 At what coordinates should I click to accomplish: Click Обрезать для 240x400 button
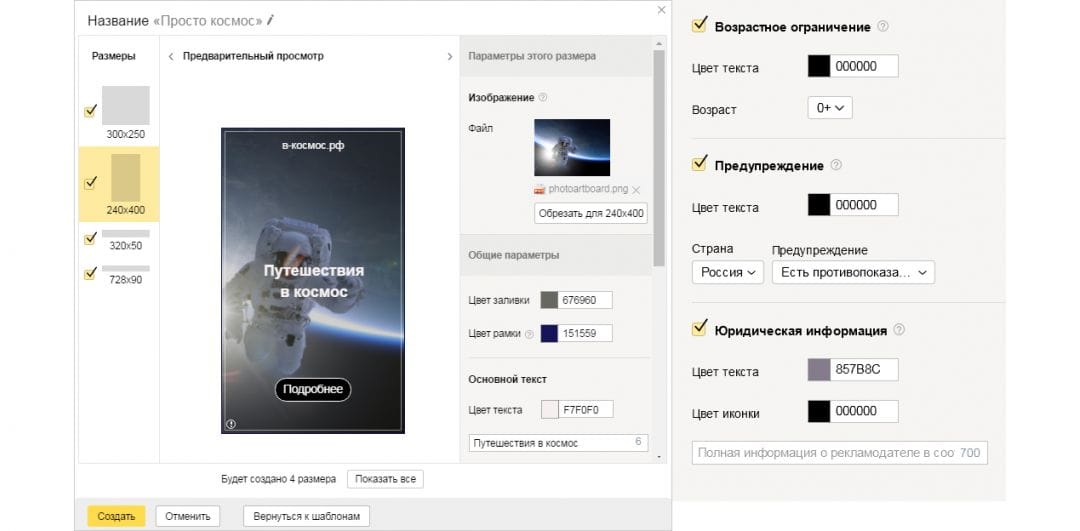591,214
